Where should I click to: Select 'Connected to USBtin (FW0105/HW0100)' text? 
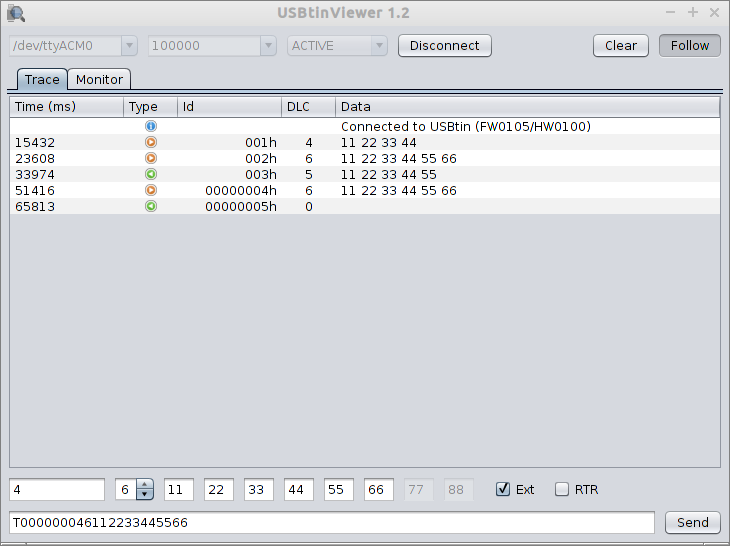point(466,127)
